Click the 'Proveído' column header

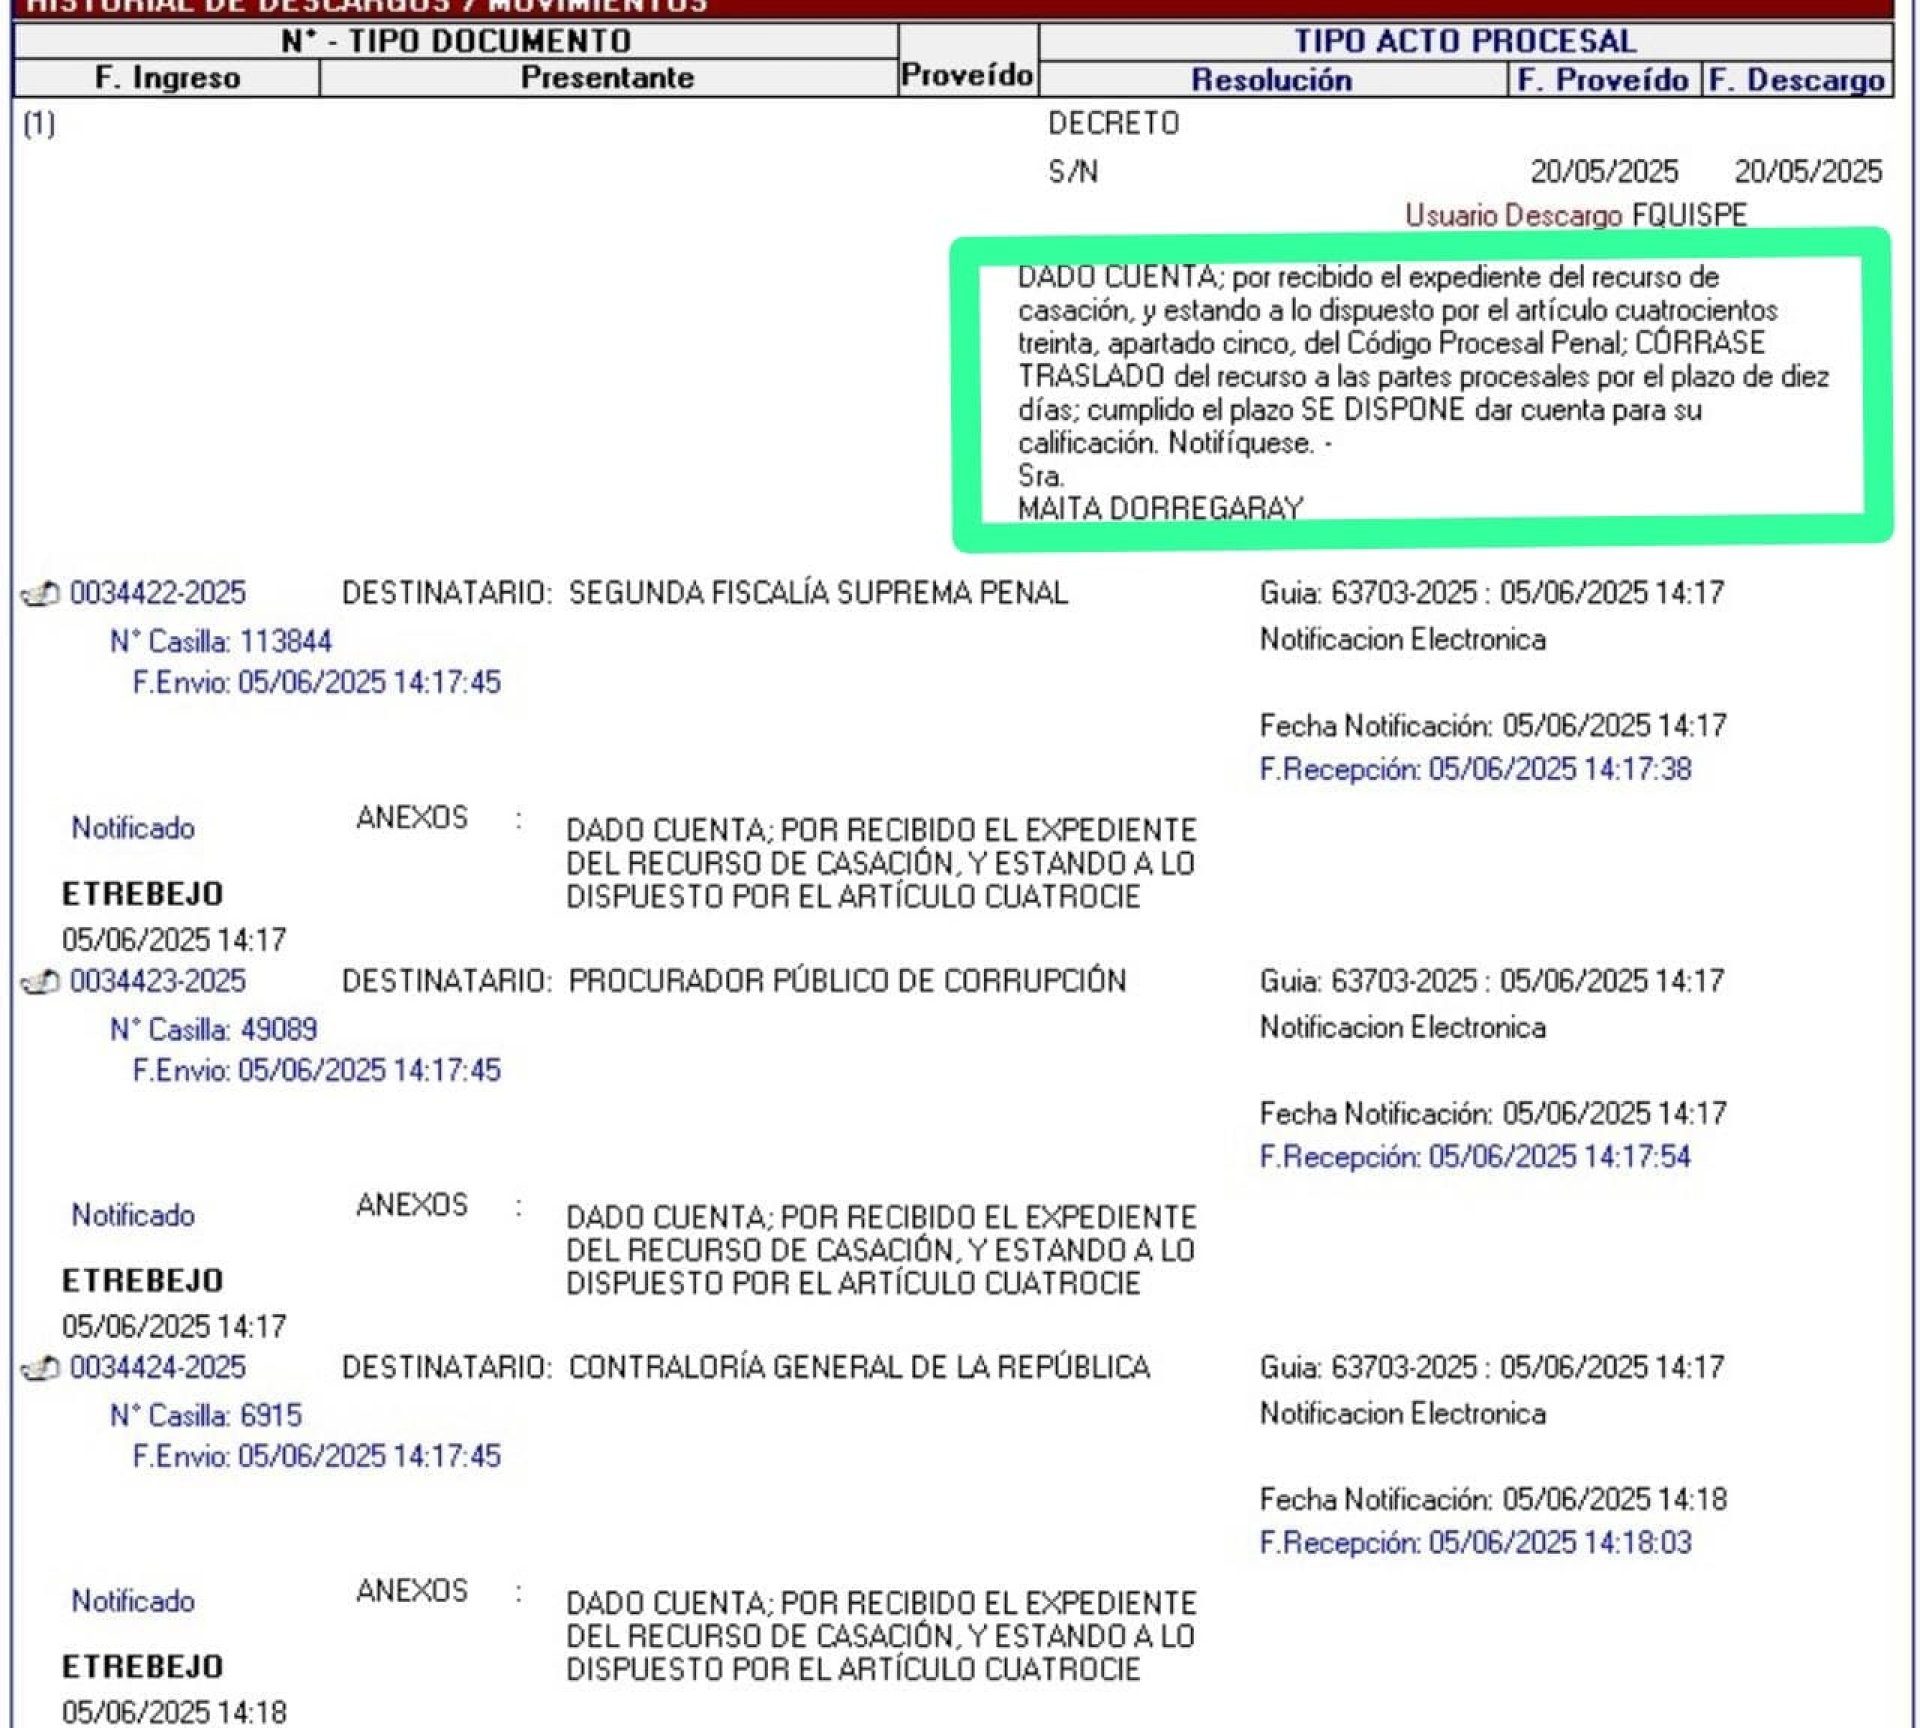[967, 75]
